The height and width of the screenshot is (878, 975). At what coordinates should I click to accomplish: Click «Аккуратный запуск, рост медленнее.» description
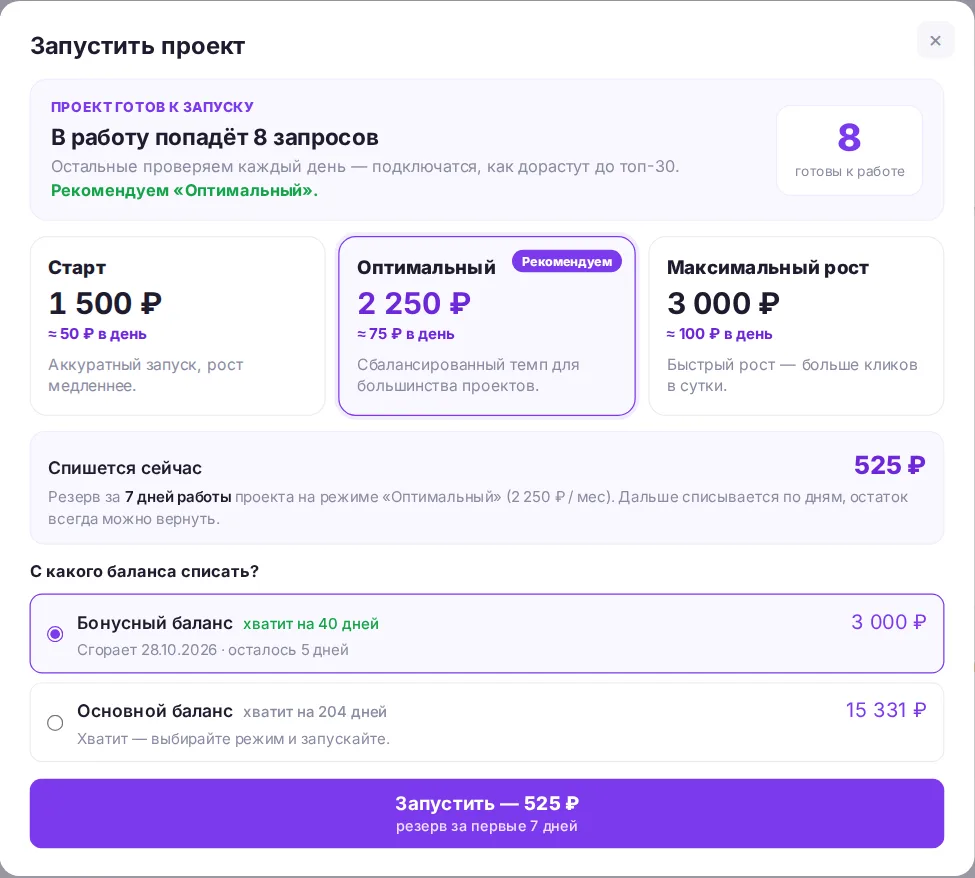146,375
